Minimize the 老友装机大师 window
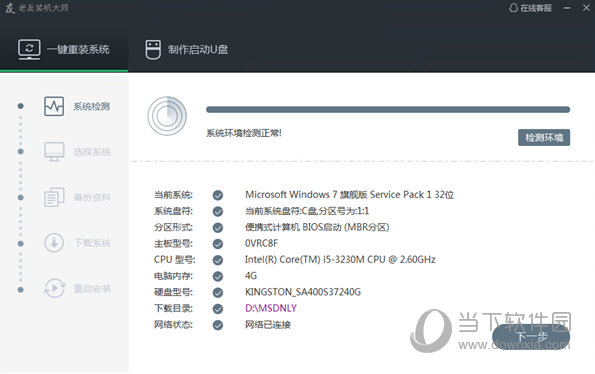This screenshot has height=374, width=595. [x=567, y=8]
